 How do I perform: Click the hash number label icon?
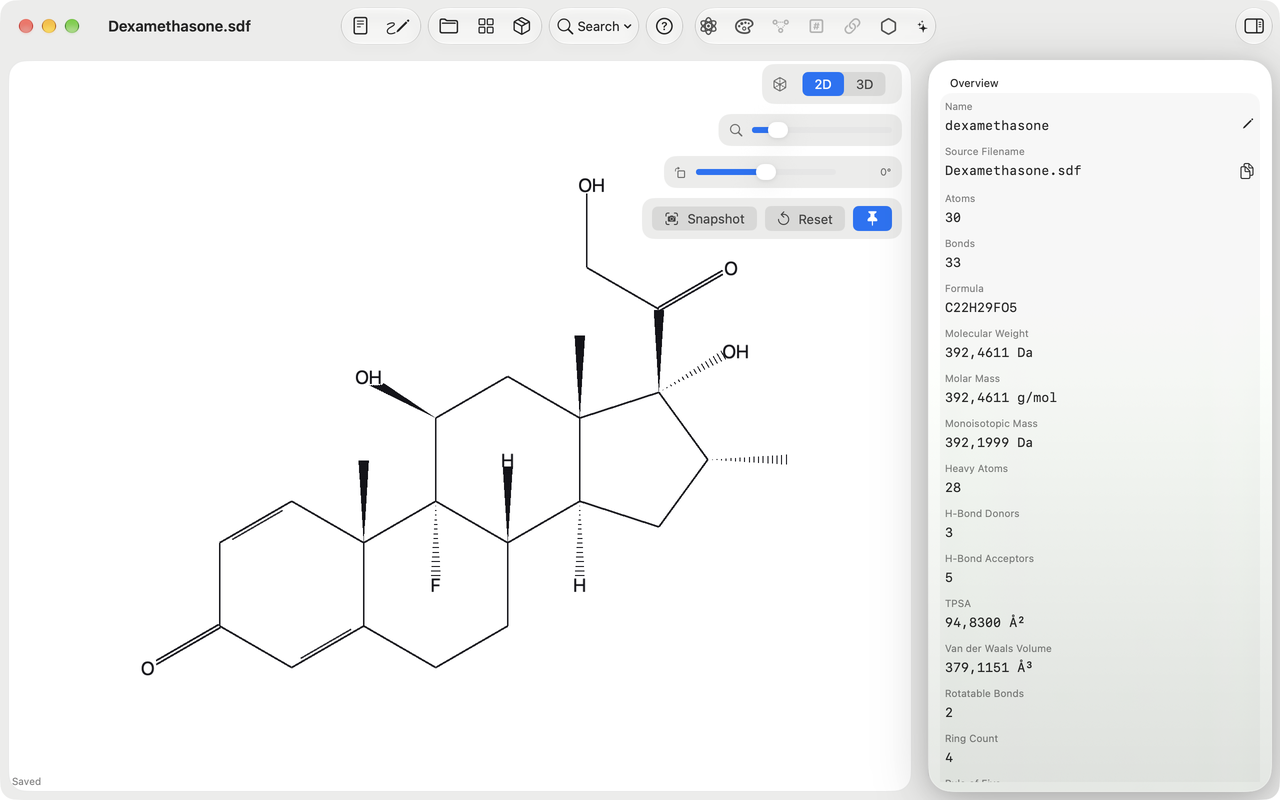[816, 26]
